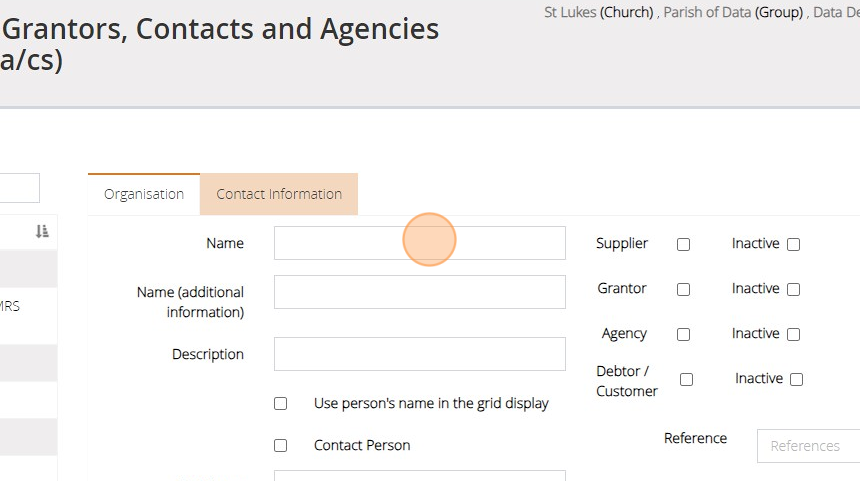
Task: Check the Inactive box beside Supplier
Action: 793,244
